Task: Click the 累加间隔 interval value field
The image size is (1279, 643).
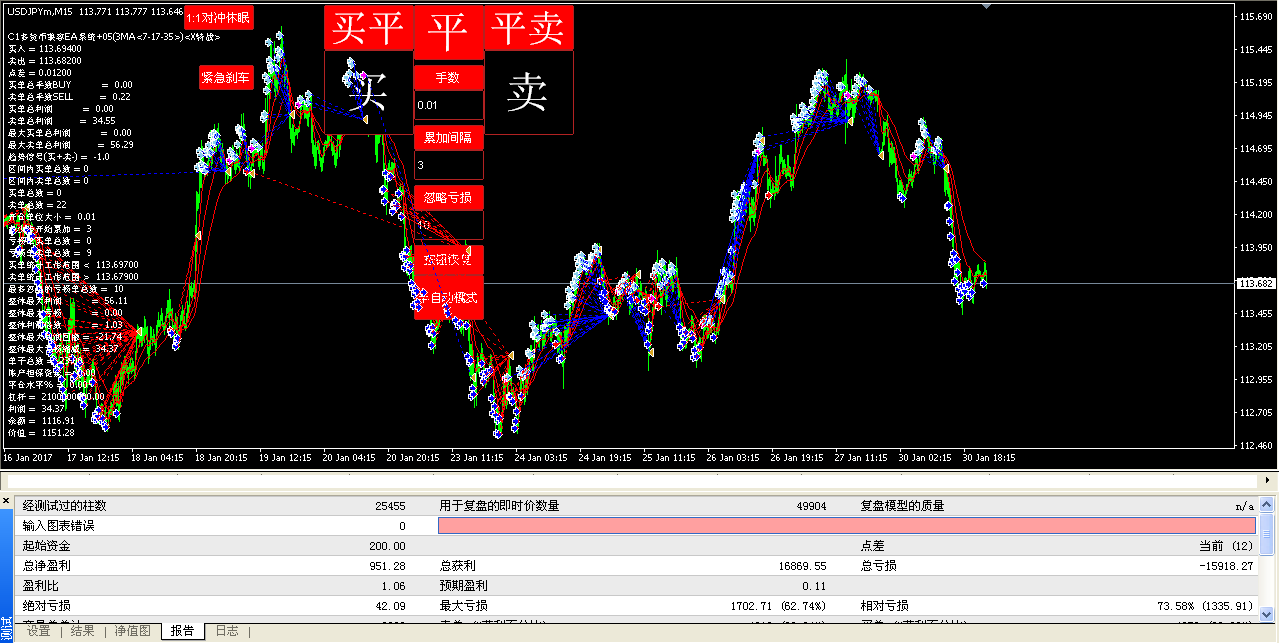Action: 448,165
